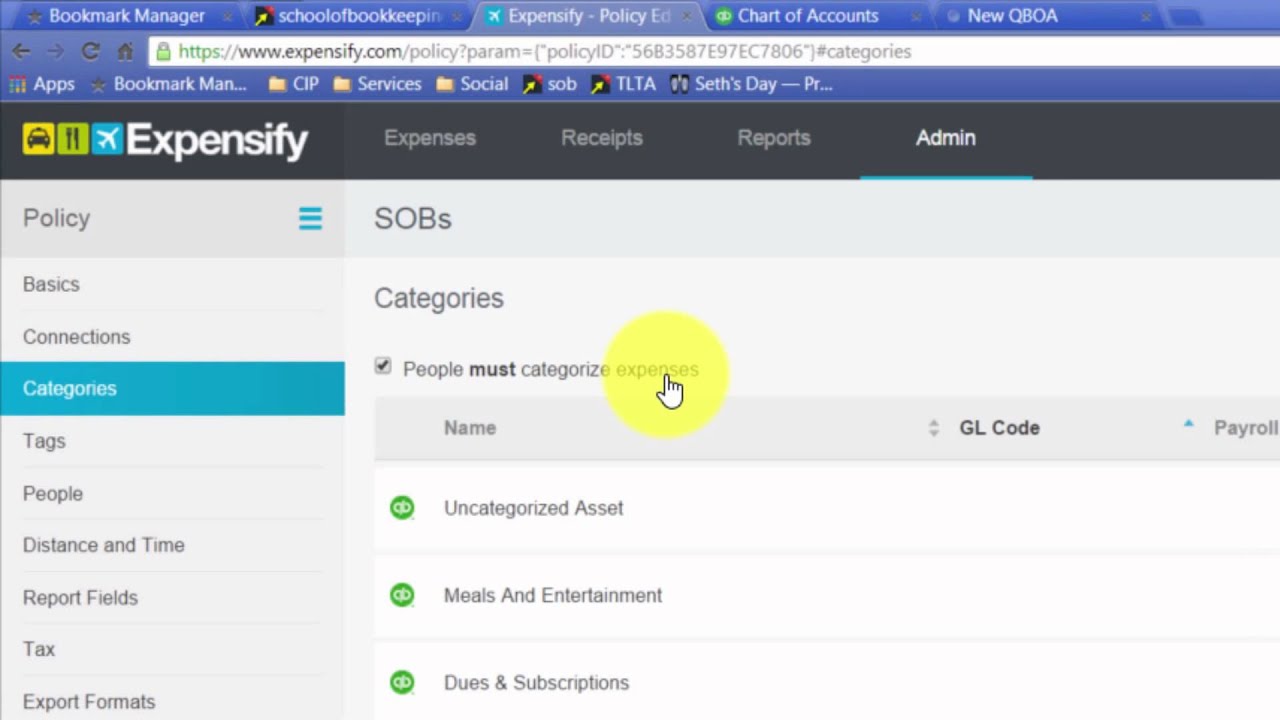
Task: Sort categories by Name column arrows
Action: (x=934, y=428)
